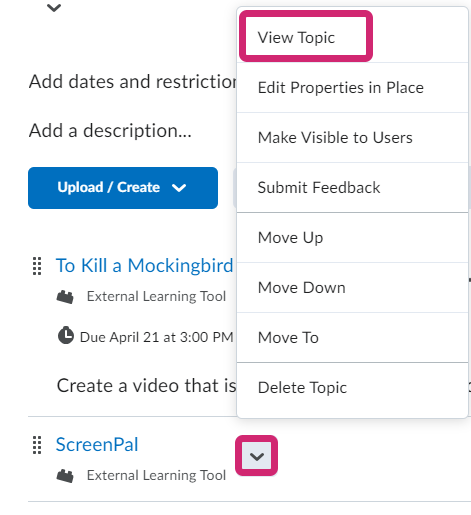Open the ScreenPal topic link
Screen dimensions: 471x515
pos(97,444)
